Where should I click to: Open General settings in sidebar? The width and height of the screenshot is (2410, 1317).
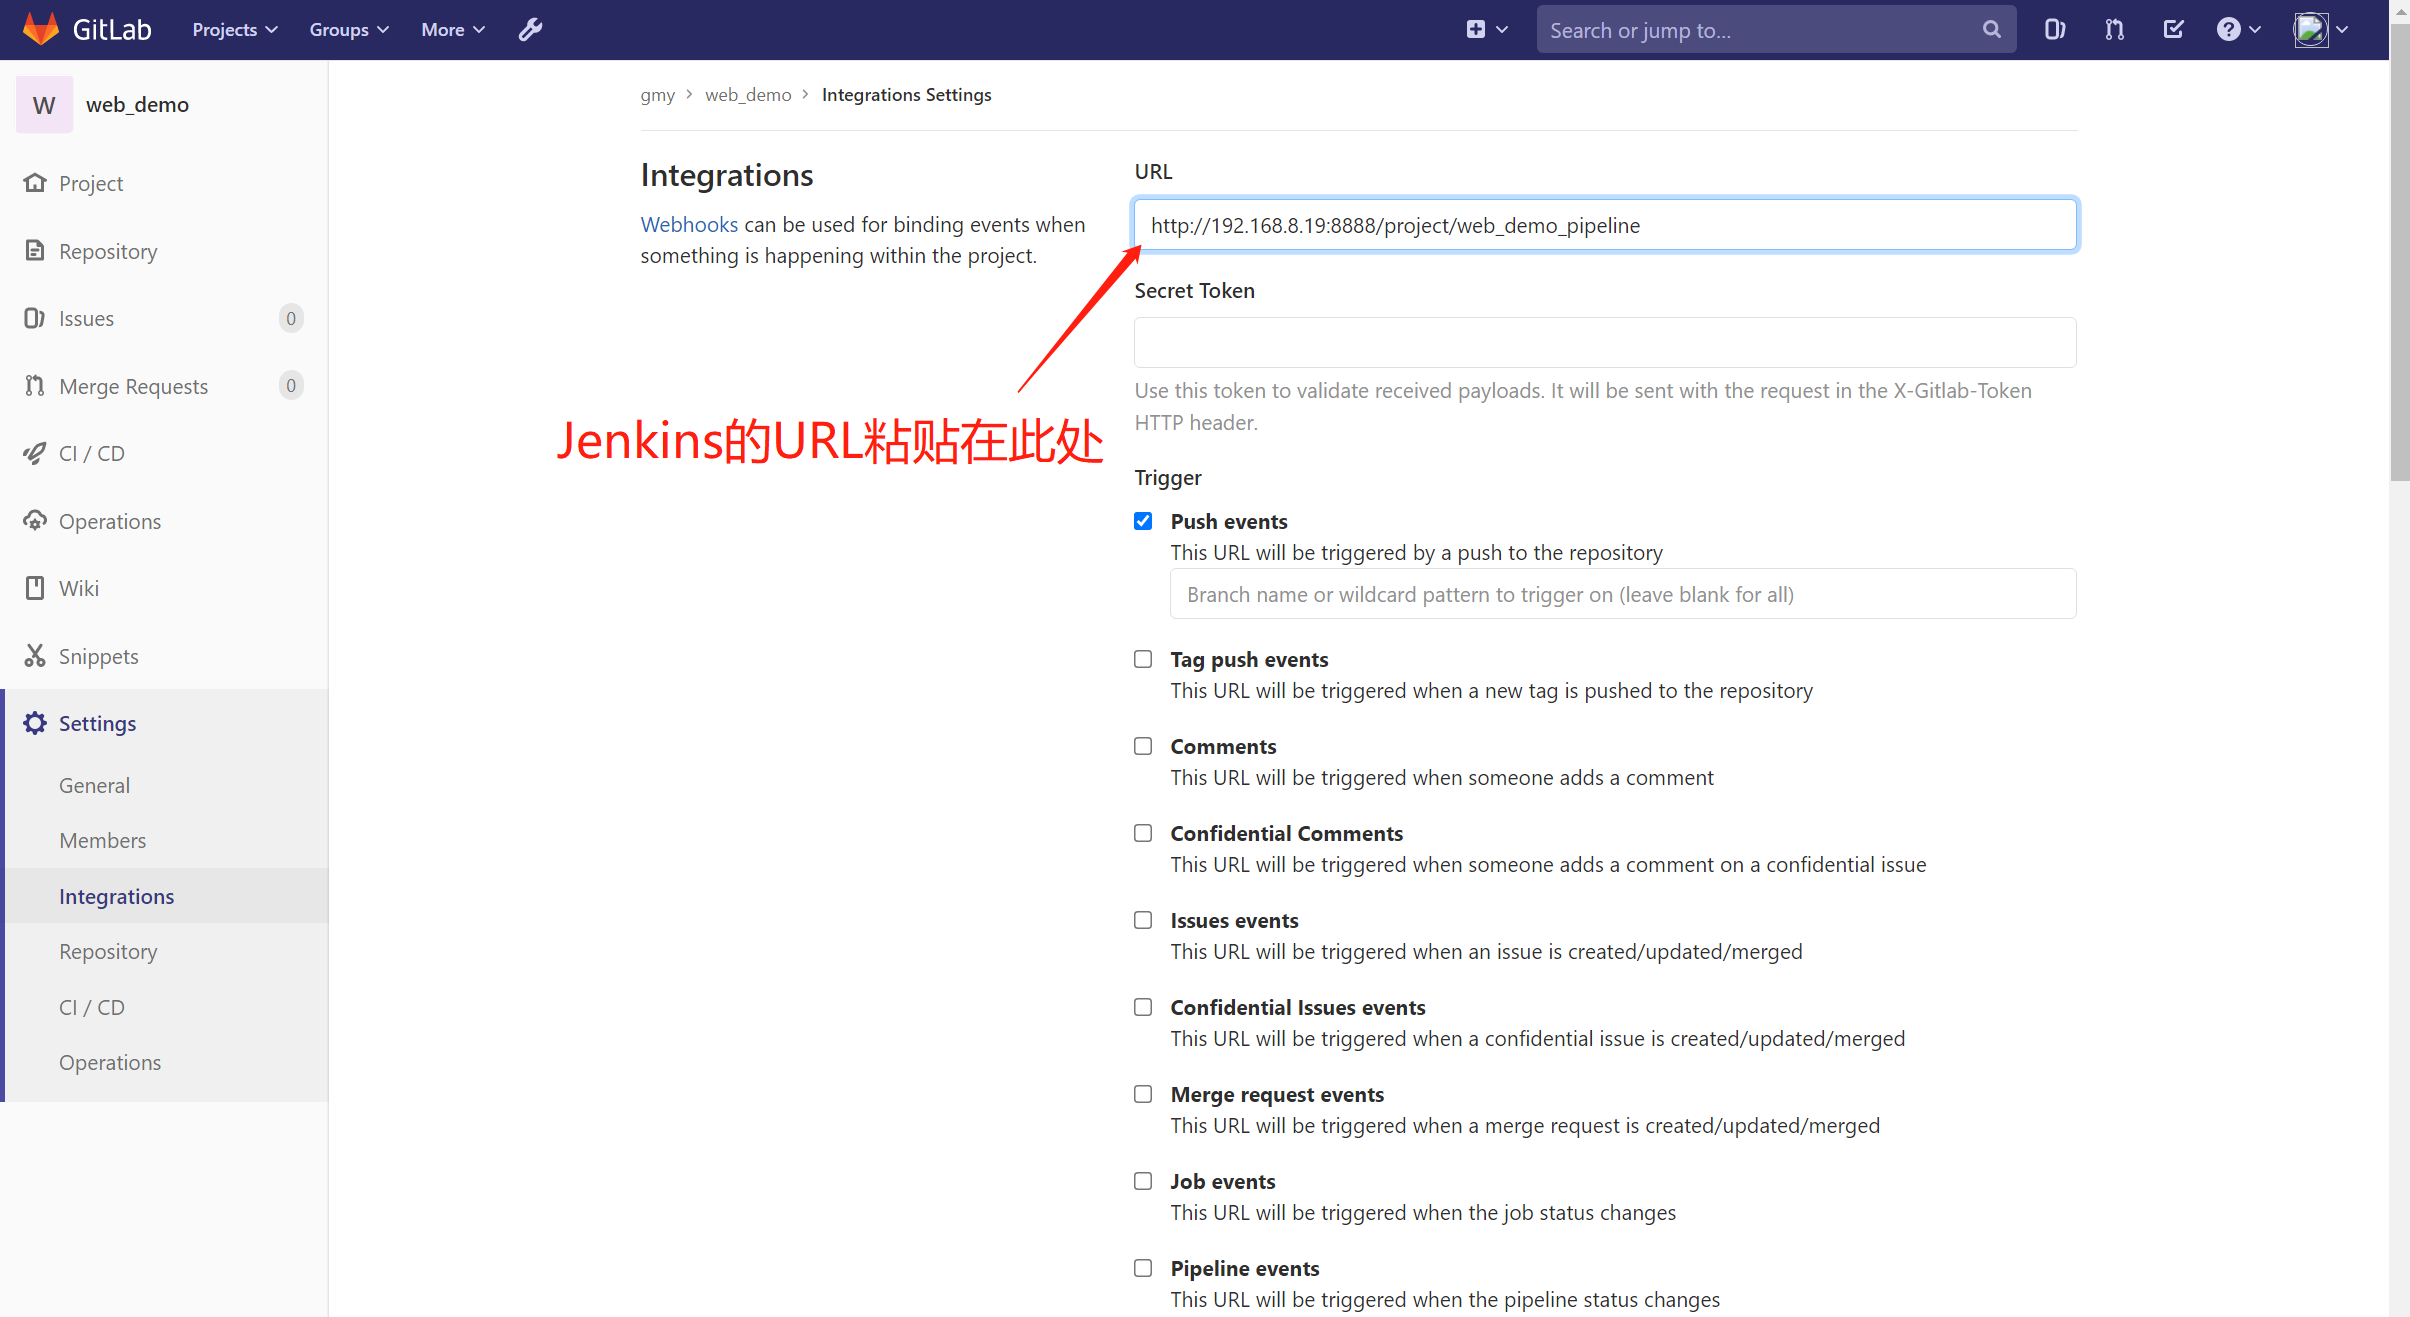coord(94,785)
